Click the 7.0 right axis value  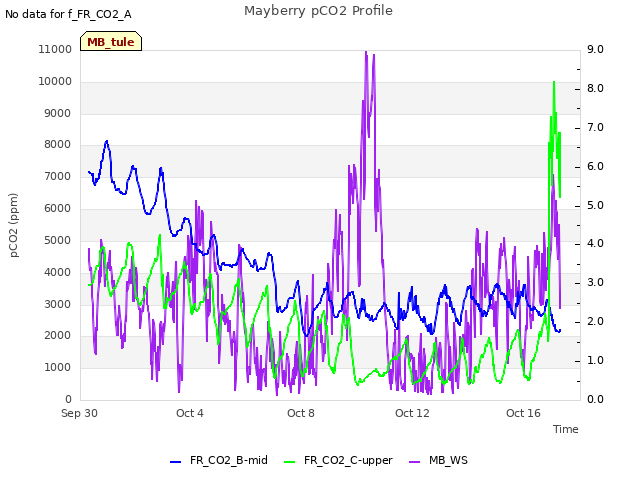(596, 127)
